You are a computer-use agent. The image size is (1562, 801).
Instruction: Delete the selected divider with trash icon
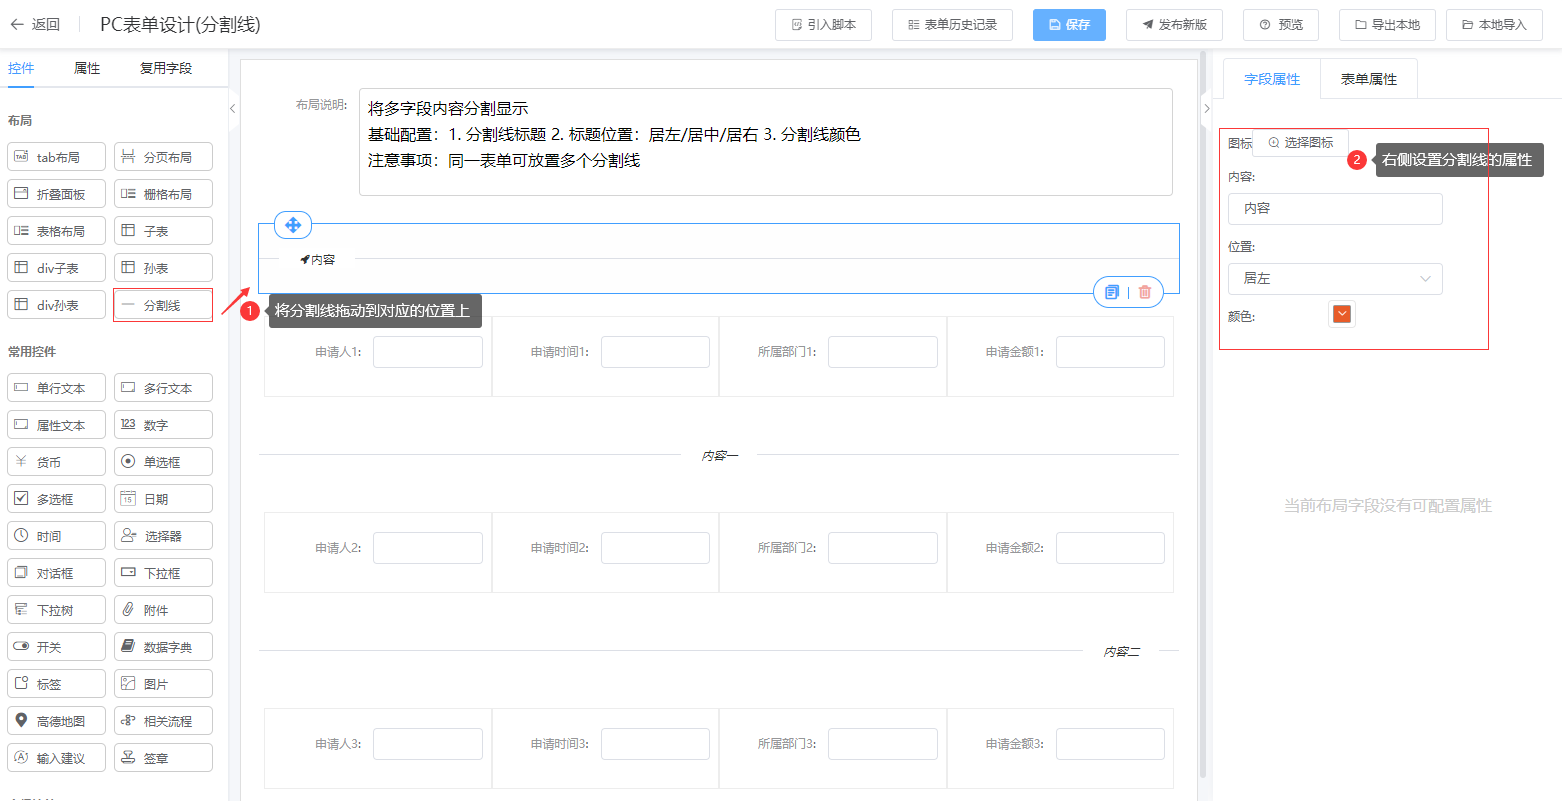[1145, 292]
